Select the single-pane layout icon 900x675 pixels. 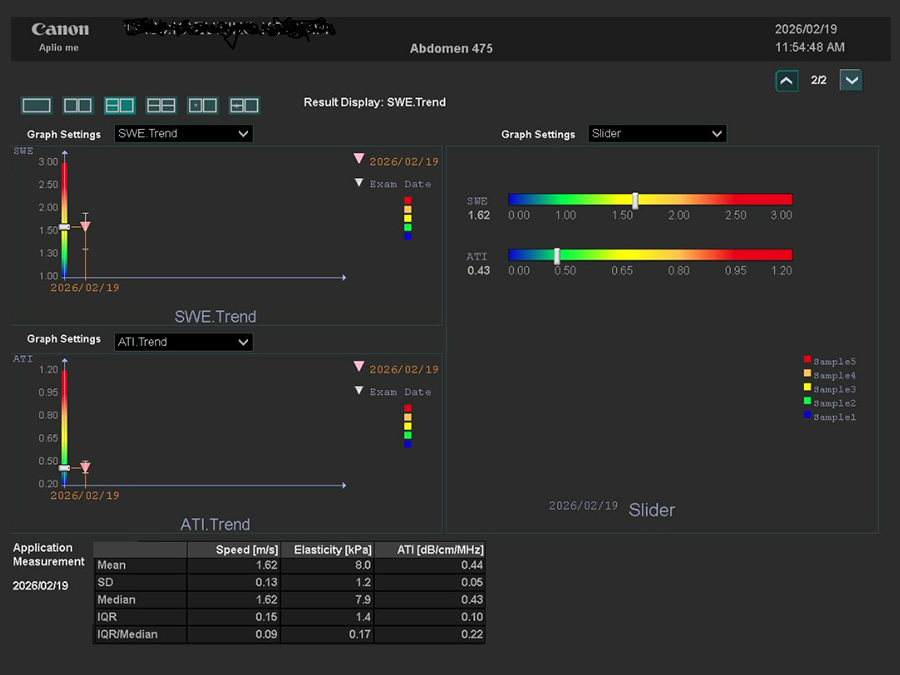click(x=36, y=105)
